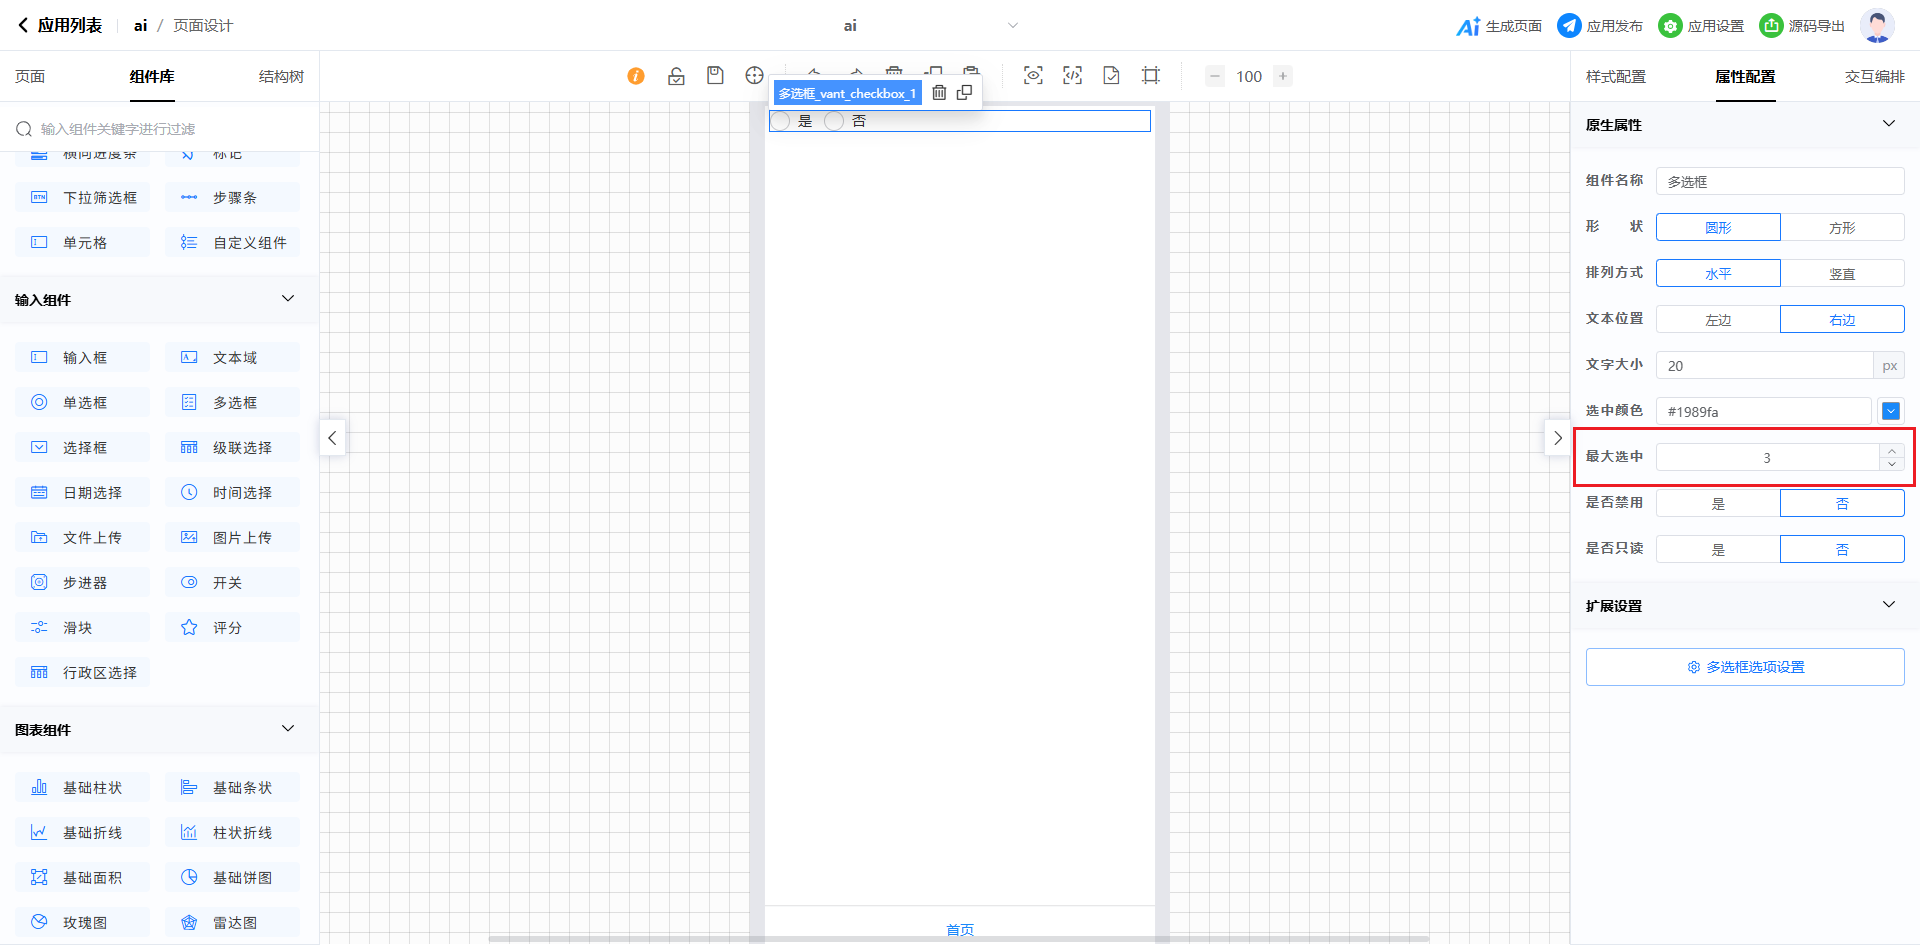Delete the selected checkbox component via trash icon
Viewport: 1920px width, 945px height.
[x=939, y=93]
